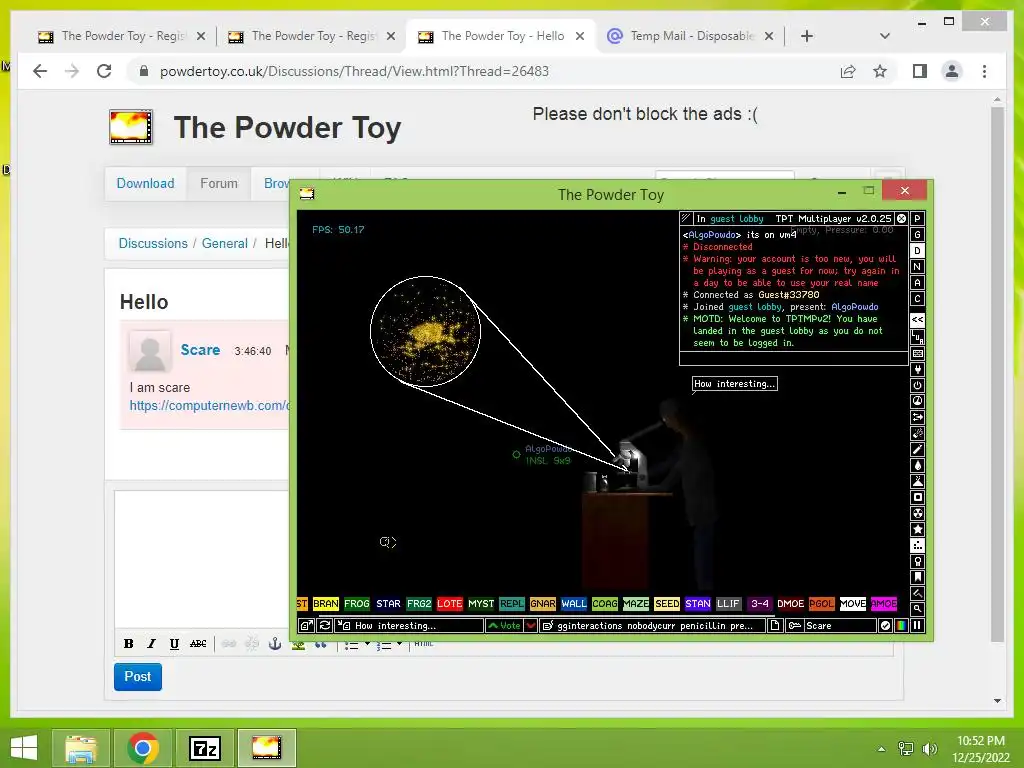Open the Forum tab on the website

tap(219, 184)
